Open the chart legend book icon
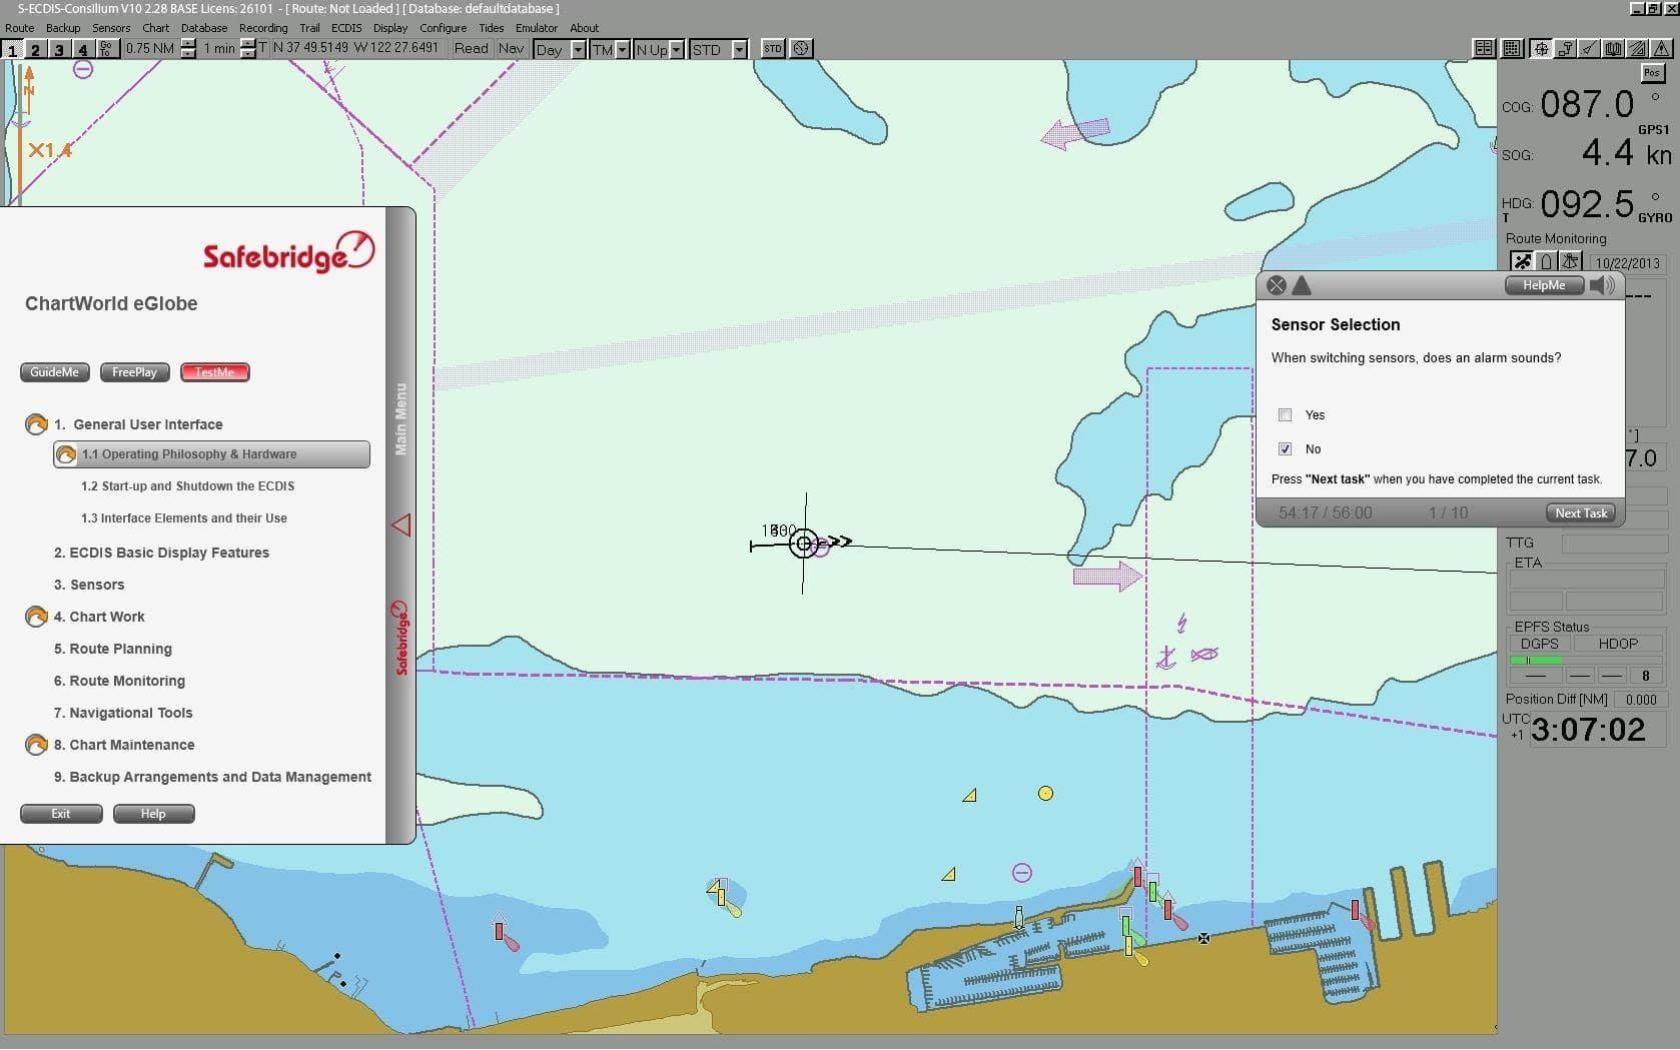This screenshot has width=1680, height=1050. click(x=1613, y=48)
